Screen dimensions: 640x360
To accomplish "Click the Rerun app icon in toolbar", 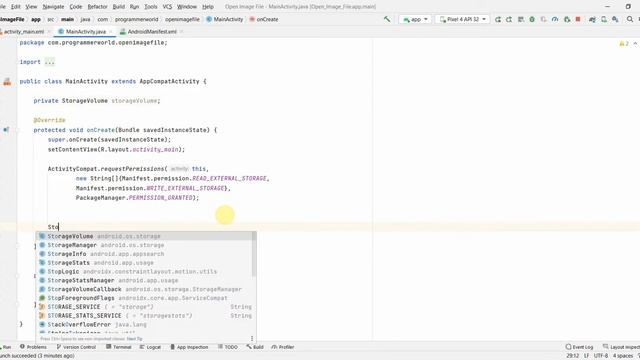I will click(x=498, y=19).
